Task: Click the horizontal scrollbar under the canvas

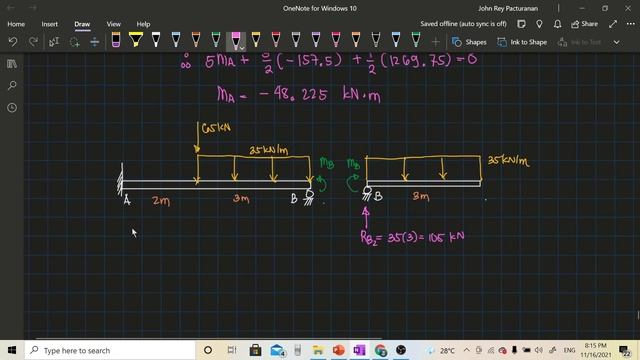Action: click(209, 338)
